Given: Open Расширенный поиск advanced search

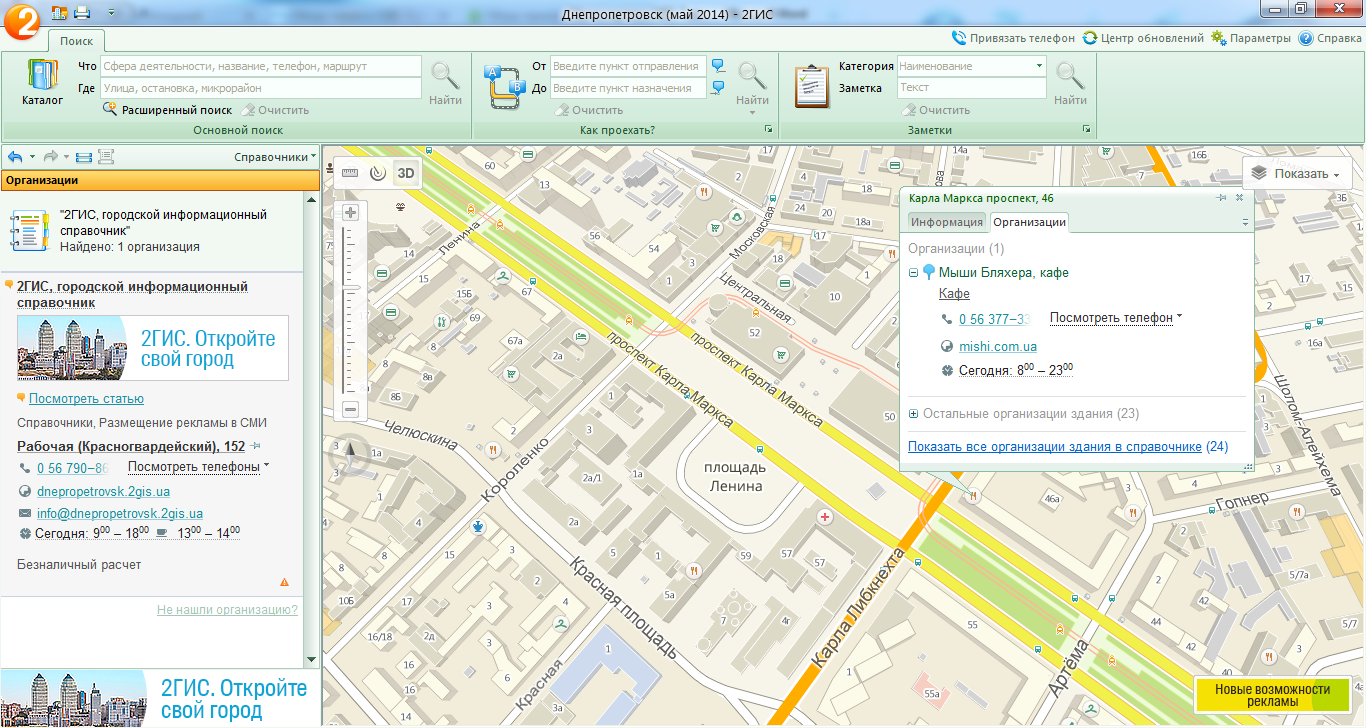Looking at the screenshot, I should [x=168, y=110].
